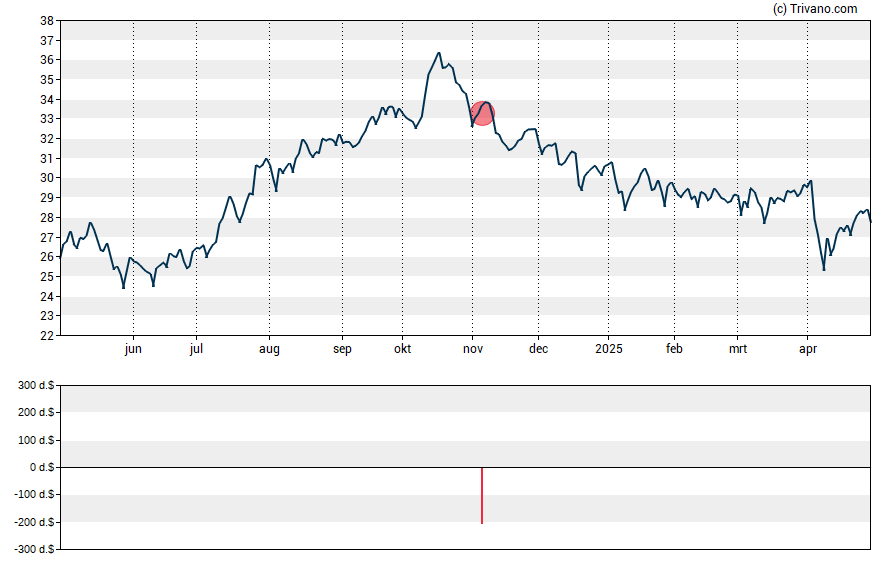This screenshot has width=888, height=565.
Task: Click the red circle marker on price line
Action: coord(483,113)
